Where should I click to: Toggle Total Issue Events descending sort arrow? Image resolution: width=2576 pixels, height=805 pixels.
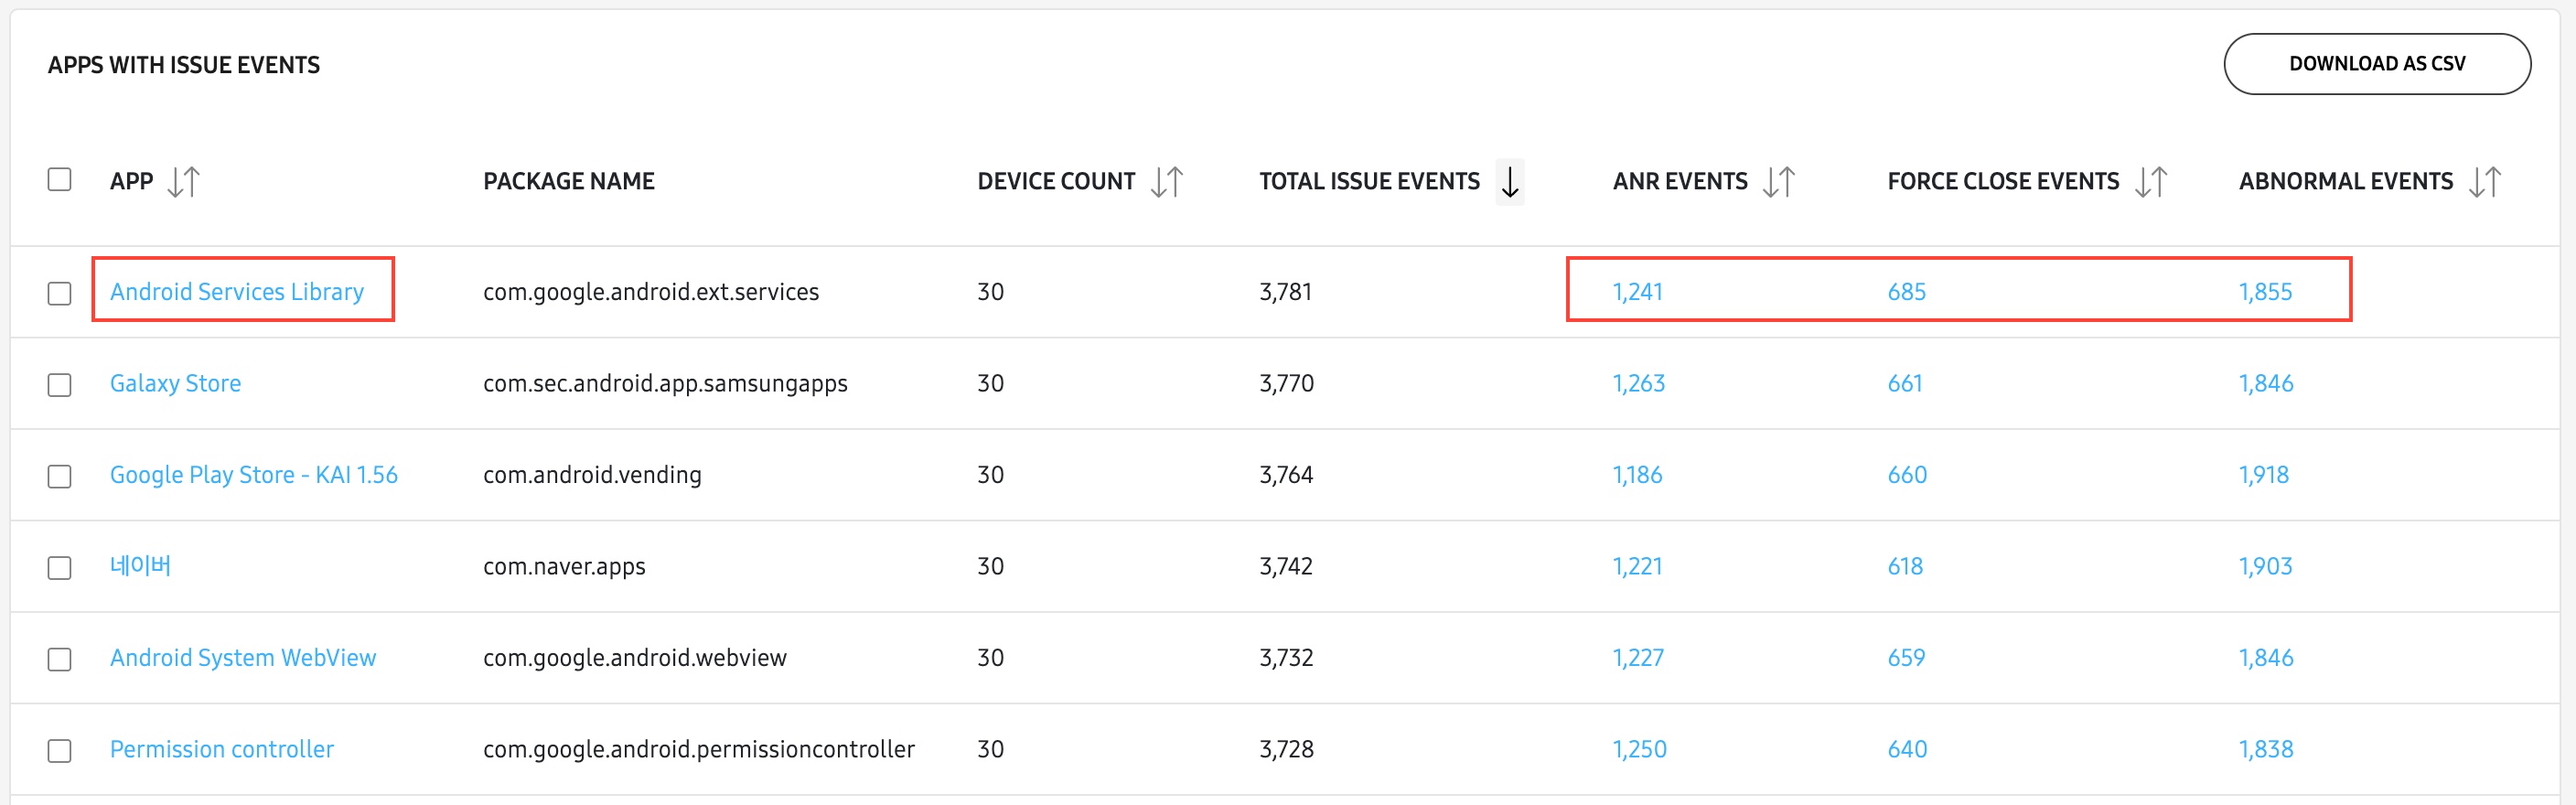(1510, 182)
